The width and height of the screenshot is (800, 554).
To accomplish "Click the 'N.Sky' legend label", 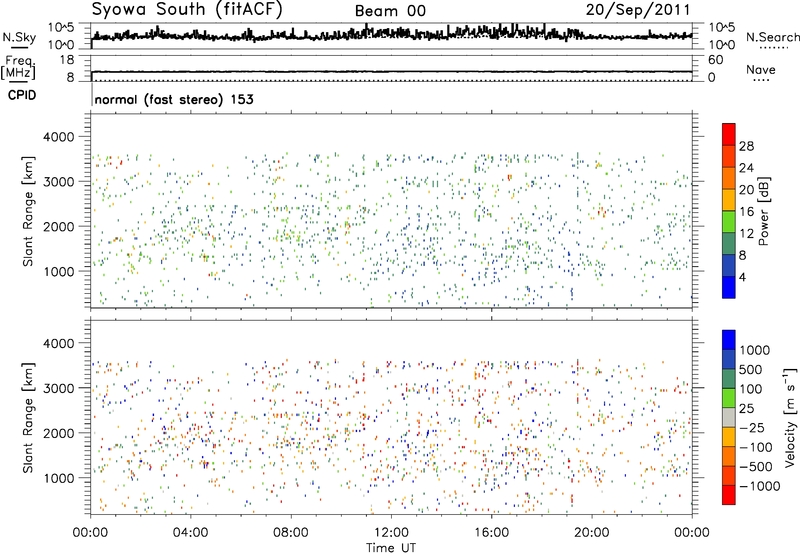I will click(19, 37).
